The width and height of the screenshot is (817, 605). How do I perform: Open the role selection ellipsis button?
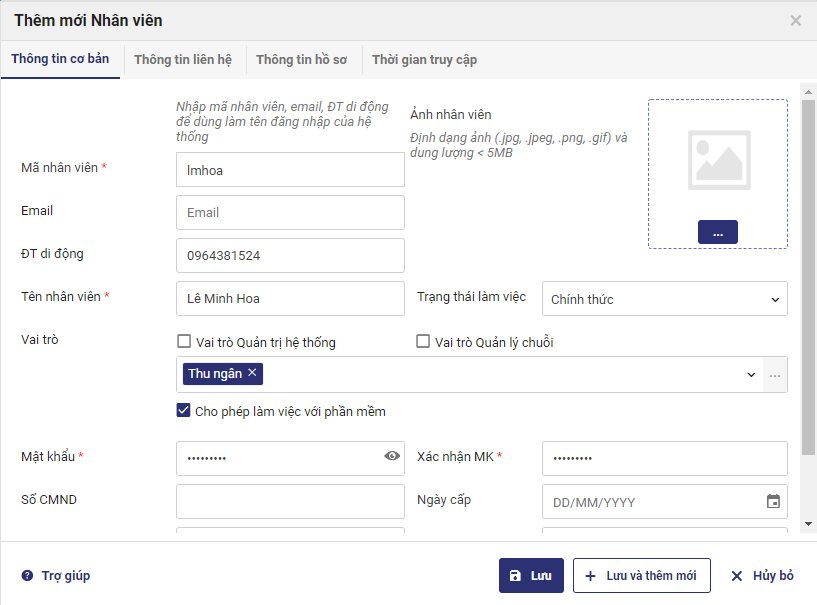click(776, 375)
